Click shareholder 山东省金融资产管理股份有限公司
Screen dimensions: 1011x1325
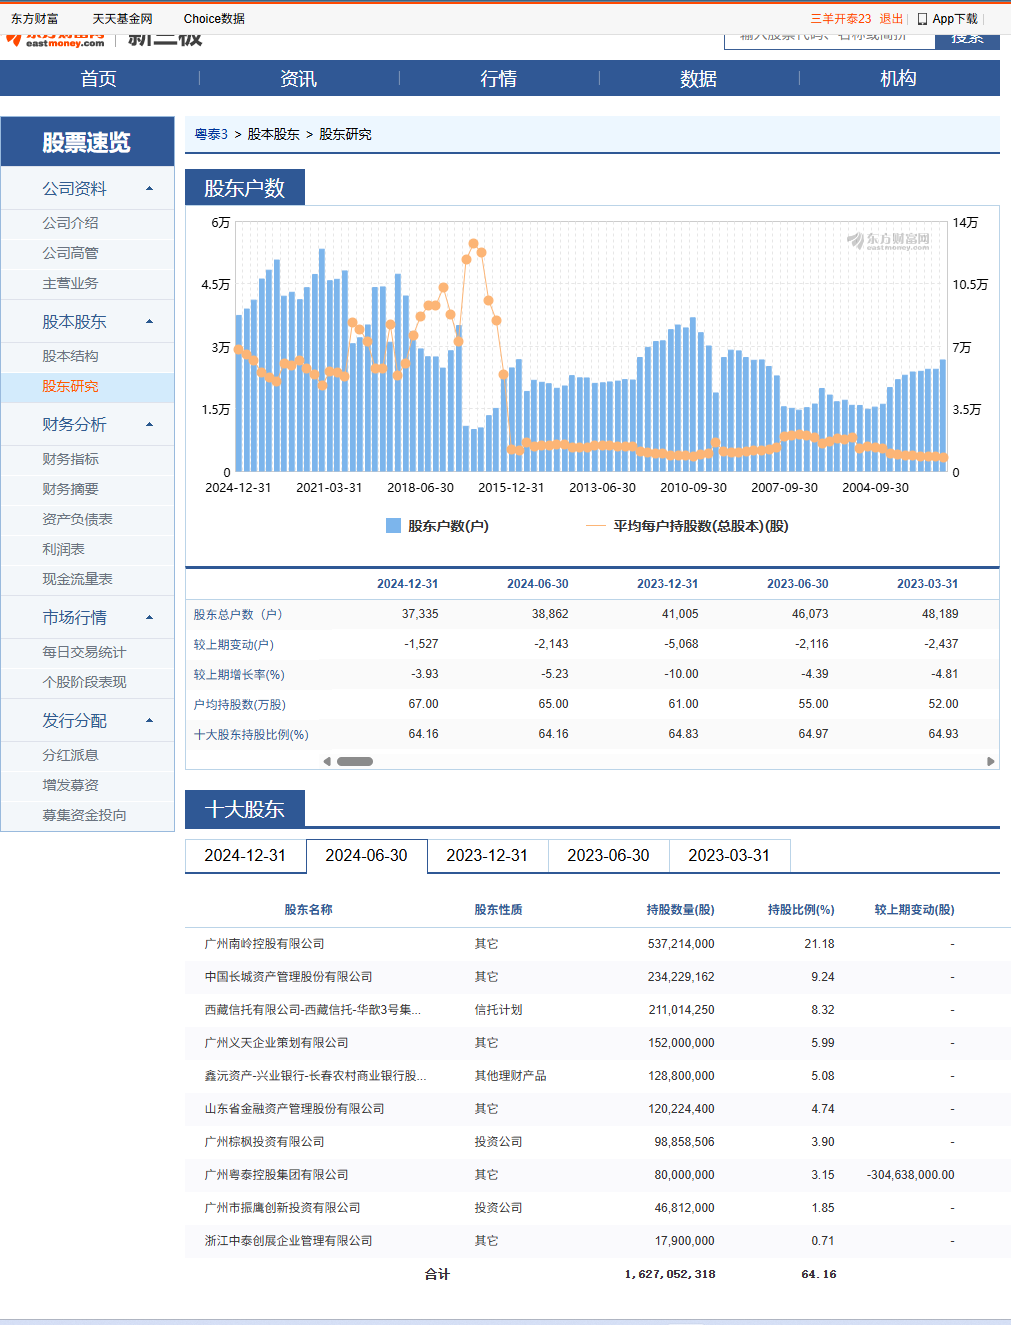click(x=294, y=1109)
